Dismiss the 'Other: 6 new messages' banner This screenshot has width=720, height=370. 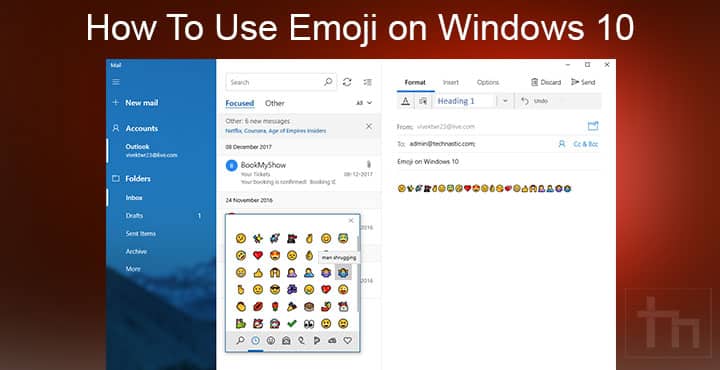coord(369,126)
